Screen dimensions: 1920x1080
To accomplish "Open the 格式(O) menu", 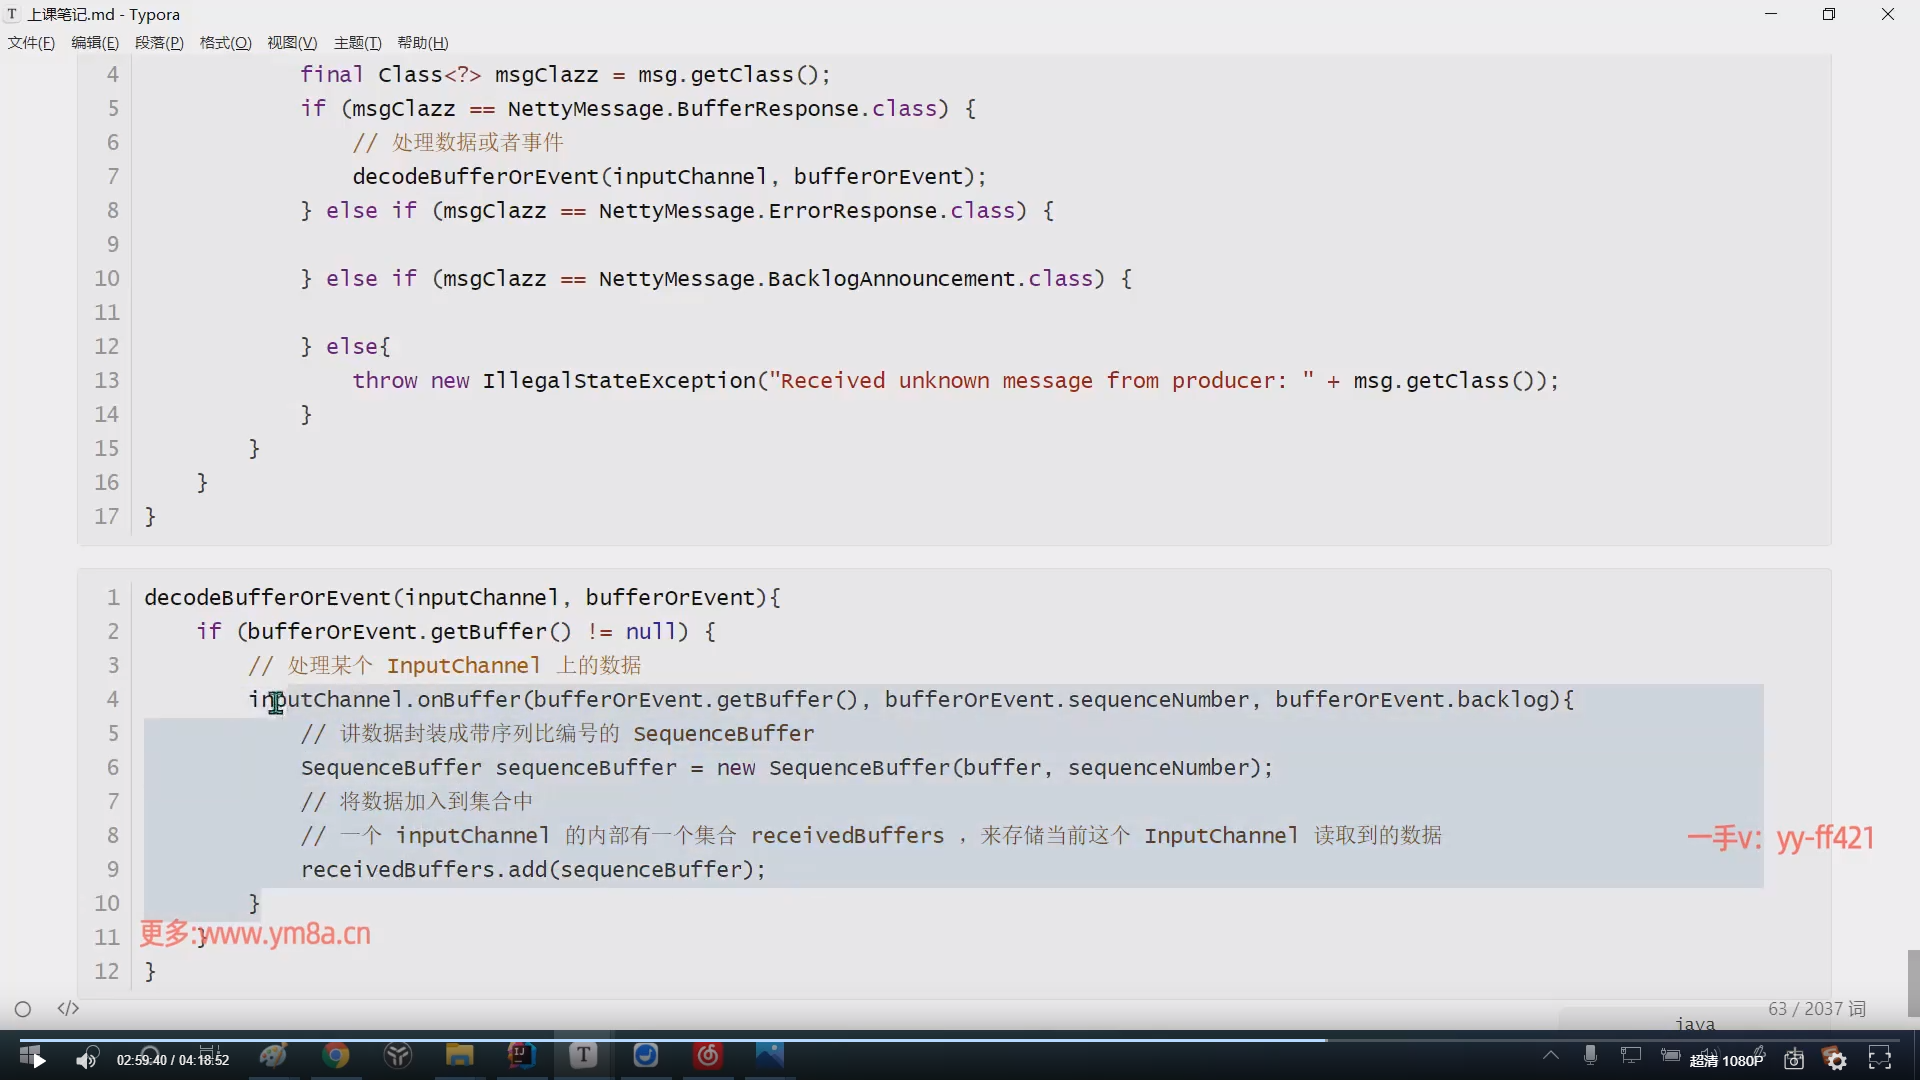I will pyautogui.click(x=225, y=43).
